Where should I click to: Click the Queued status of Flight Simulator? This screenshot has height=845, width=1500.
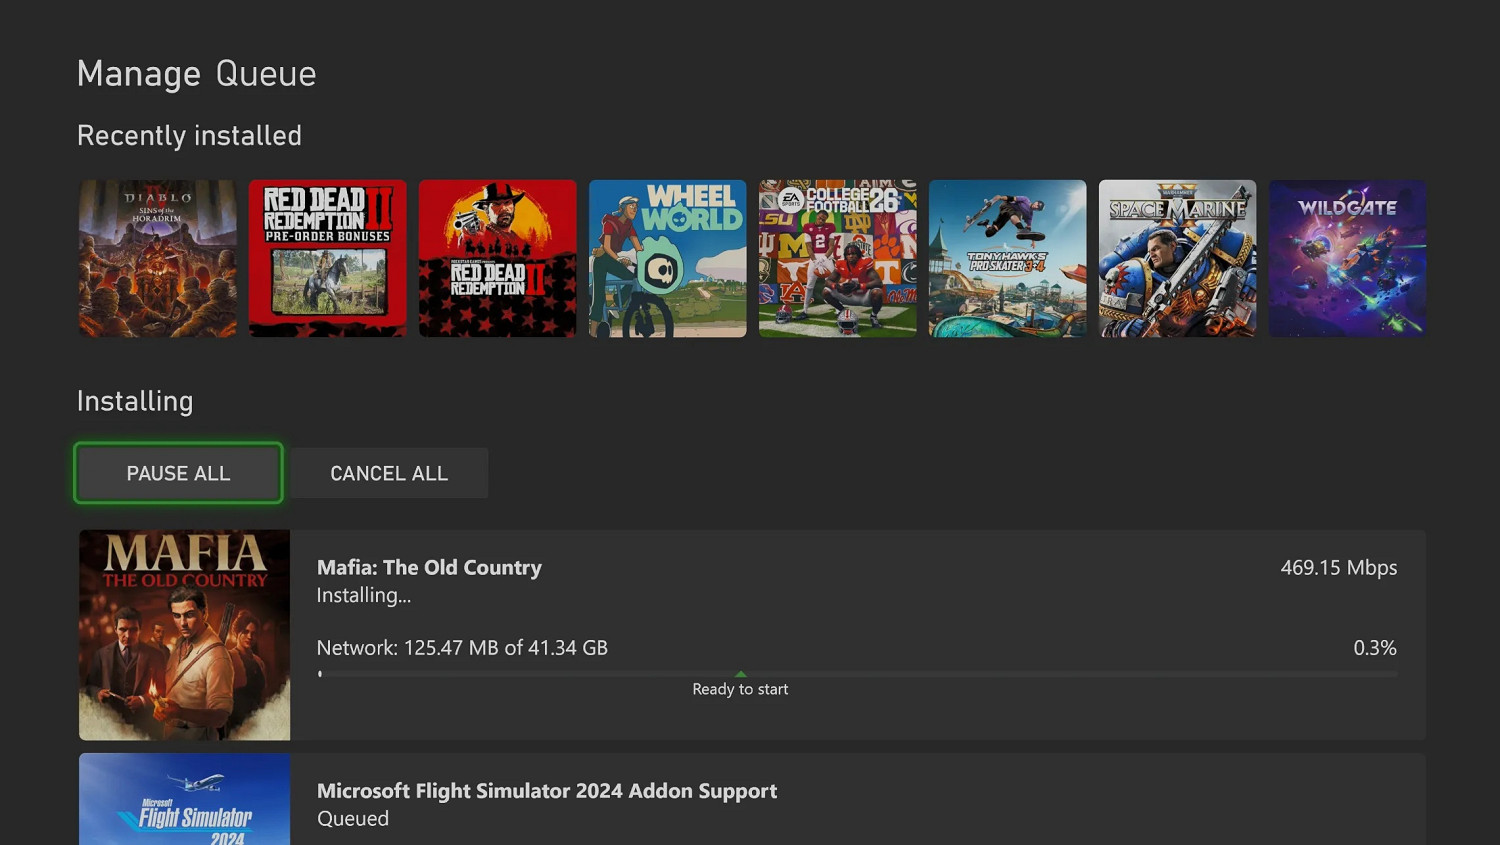click(353, 818)
